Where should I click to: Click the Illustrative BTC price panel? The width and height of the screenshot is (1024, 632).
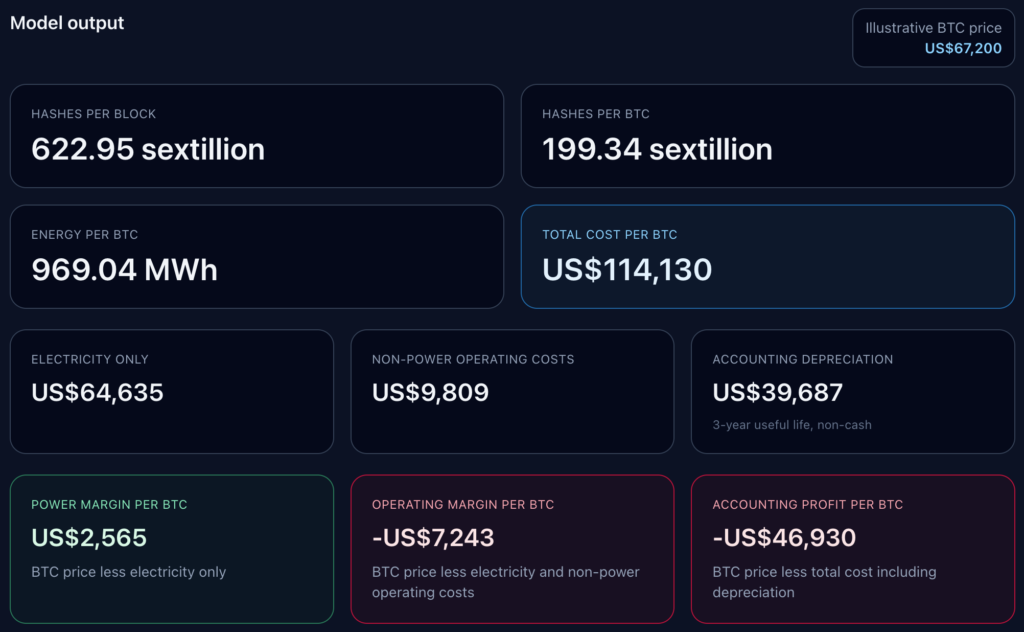tap(932, 38)
